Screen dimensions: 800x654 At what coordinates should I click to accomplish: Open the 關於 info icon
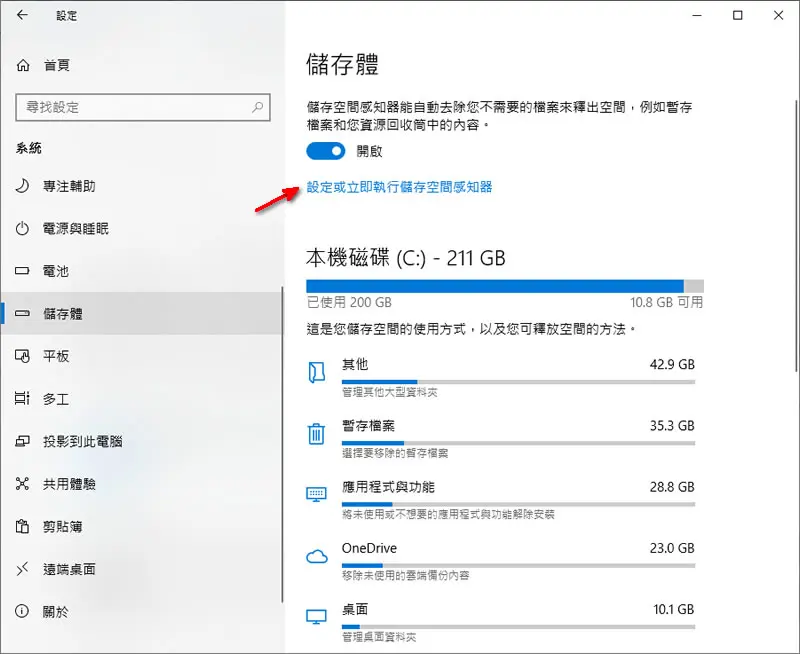pos(22,611)
